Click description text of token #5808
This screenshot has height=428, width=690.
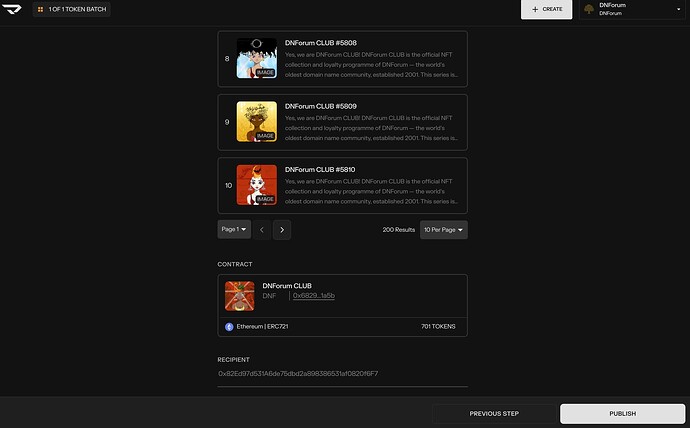point(371,65)
